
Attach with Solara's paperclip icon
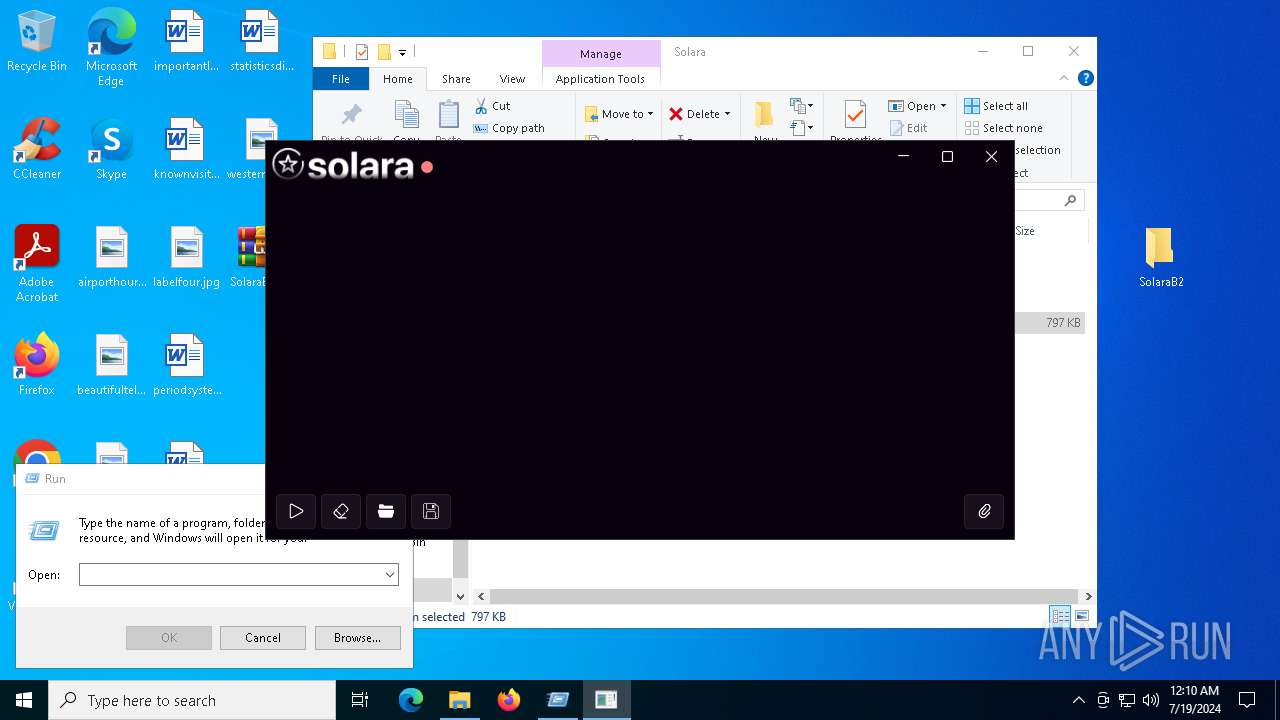click(x=984, y=511)
